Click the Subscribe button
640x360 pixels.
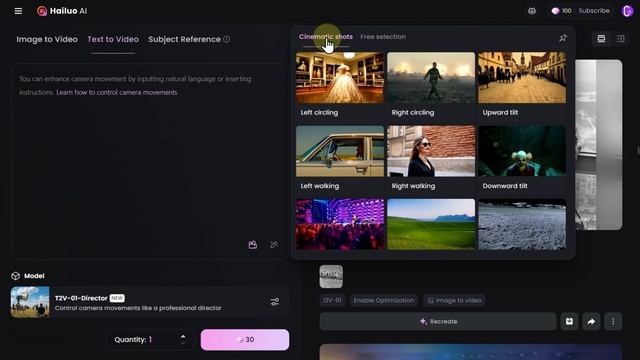point(594,11)
